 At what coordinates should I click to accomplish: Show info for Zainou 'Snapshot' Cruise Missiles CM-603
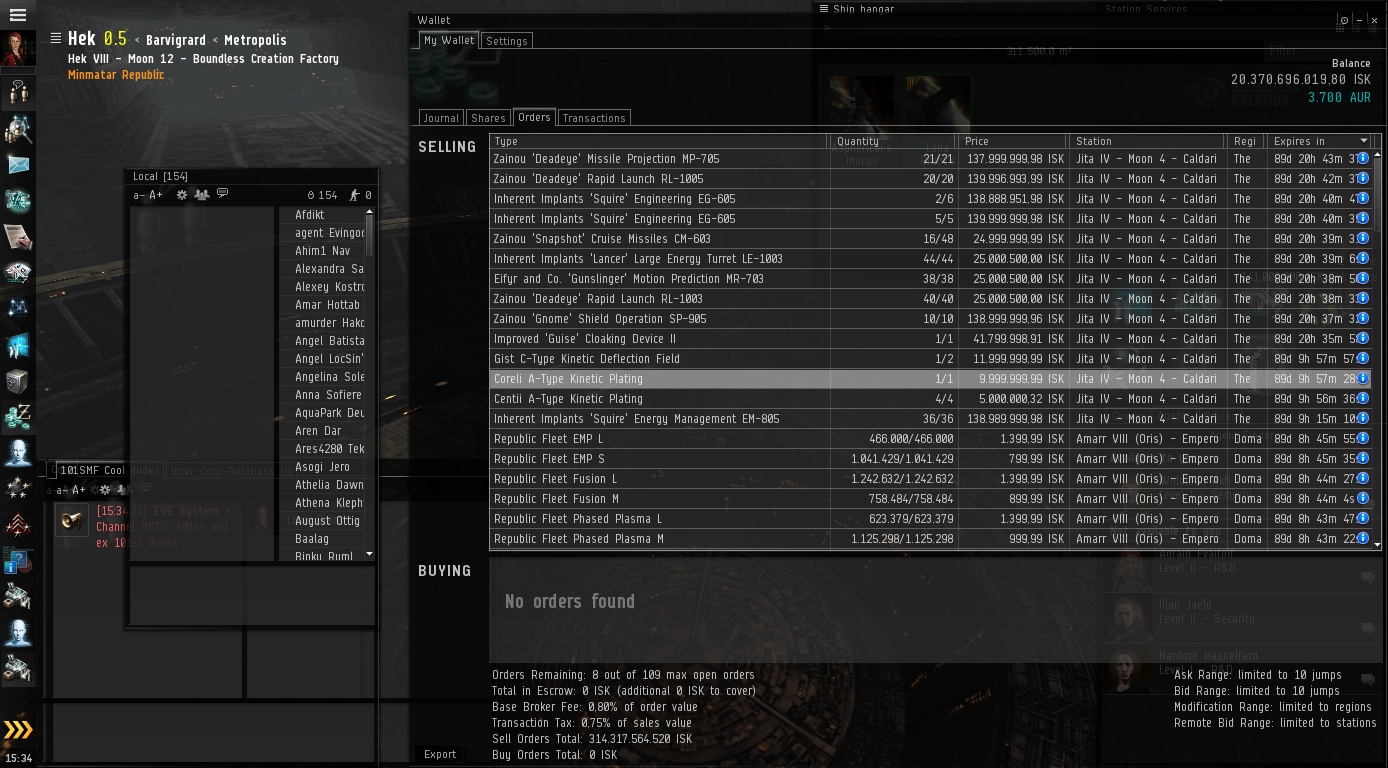(1363, 238)
